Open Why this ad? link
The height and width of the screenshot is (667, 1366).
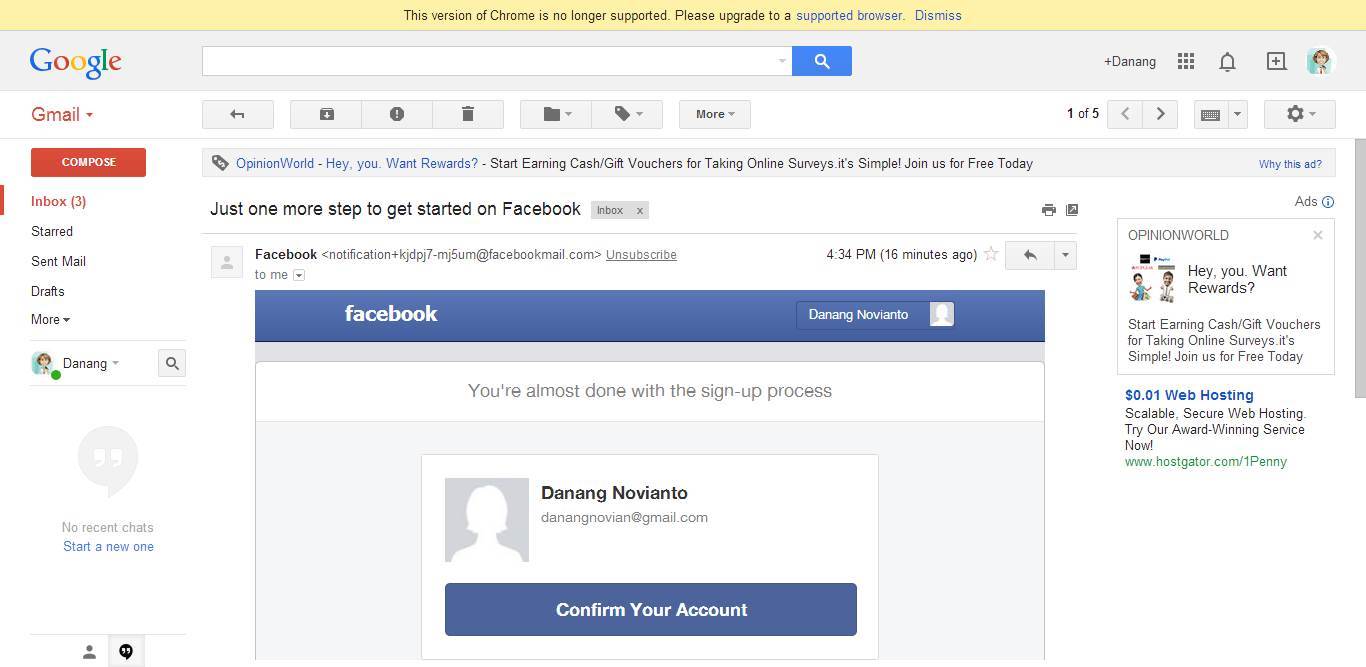[1290, 164]
